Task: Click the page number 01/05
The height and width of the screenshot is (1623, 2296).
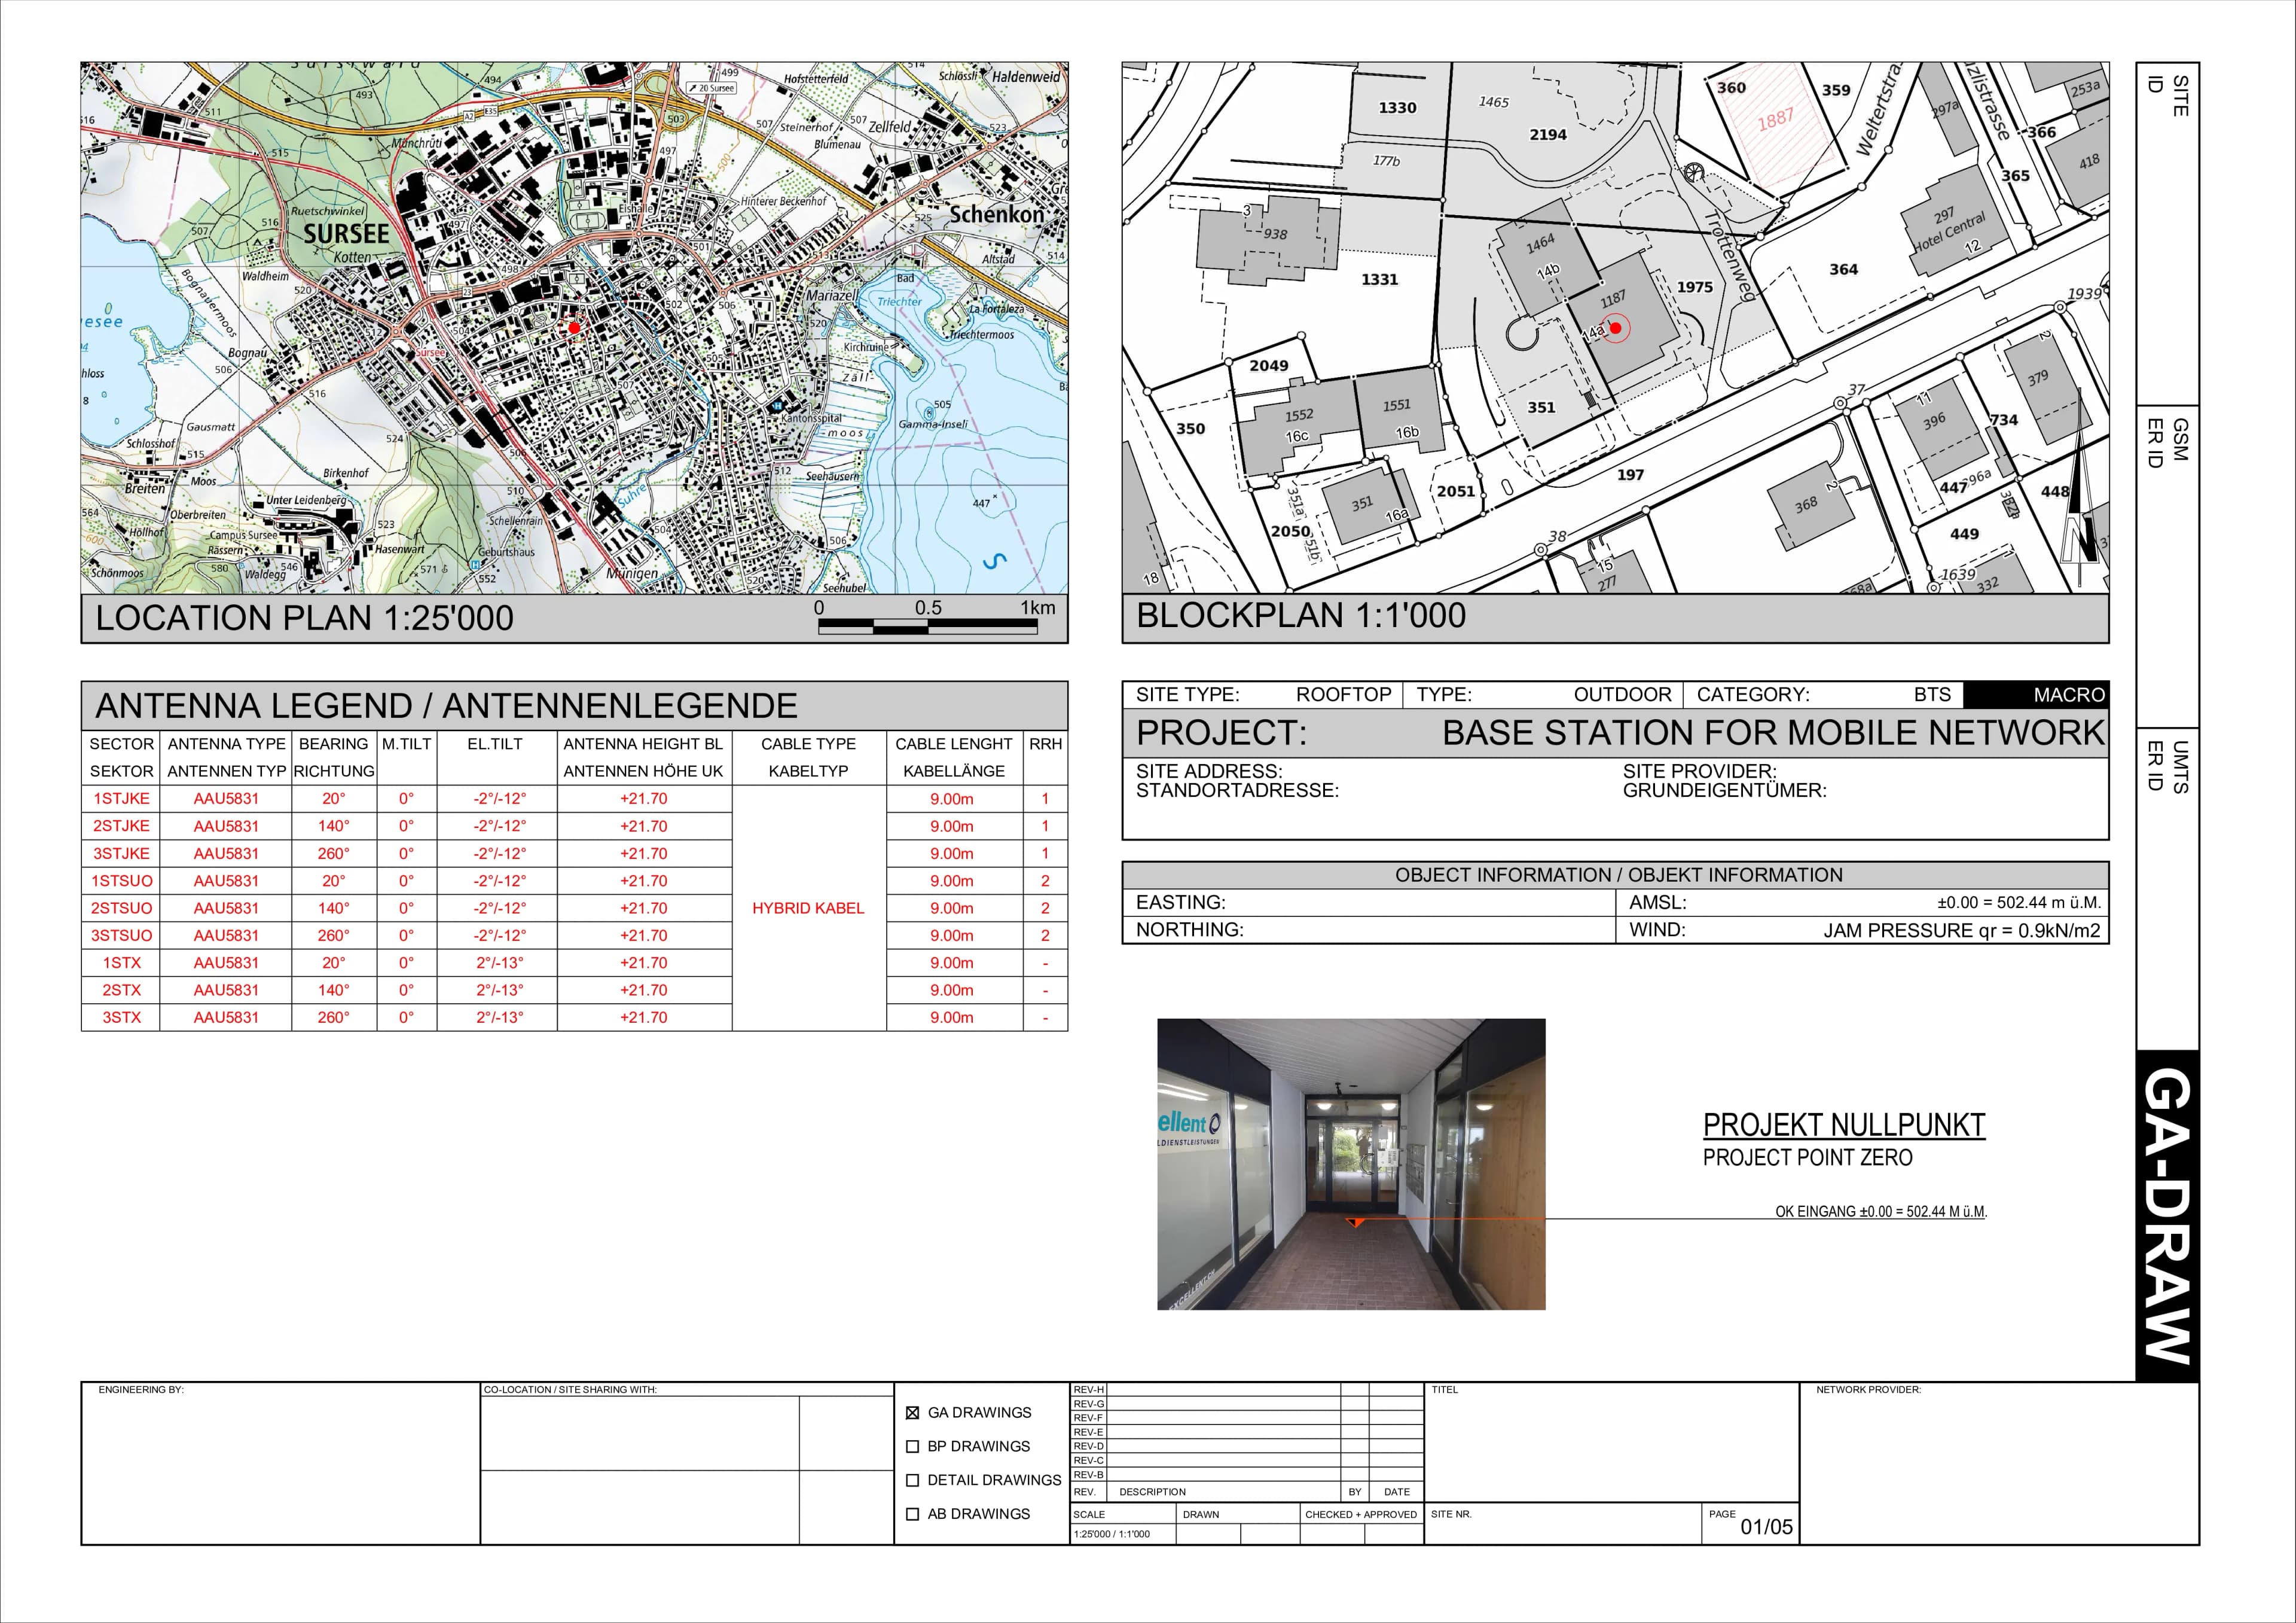Action: coord(1766,1527)
